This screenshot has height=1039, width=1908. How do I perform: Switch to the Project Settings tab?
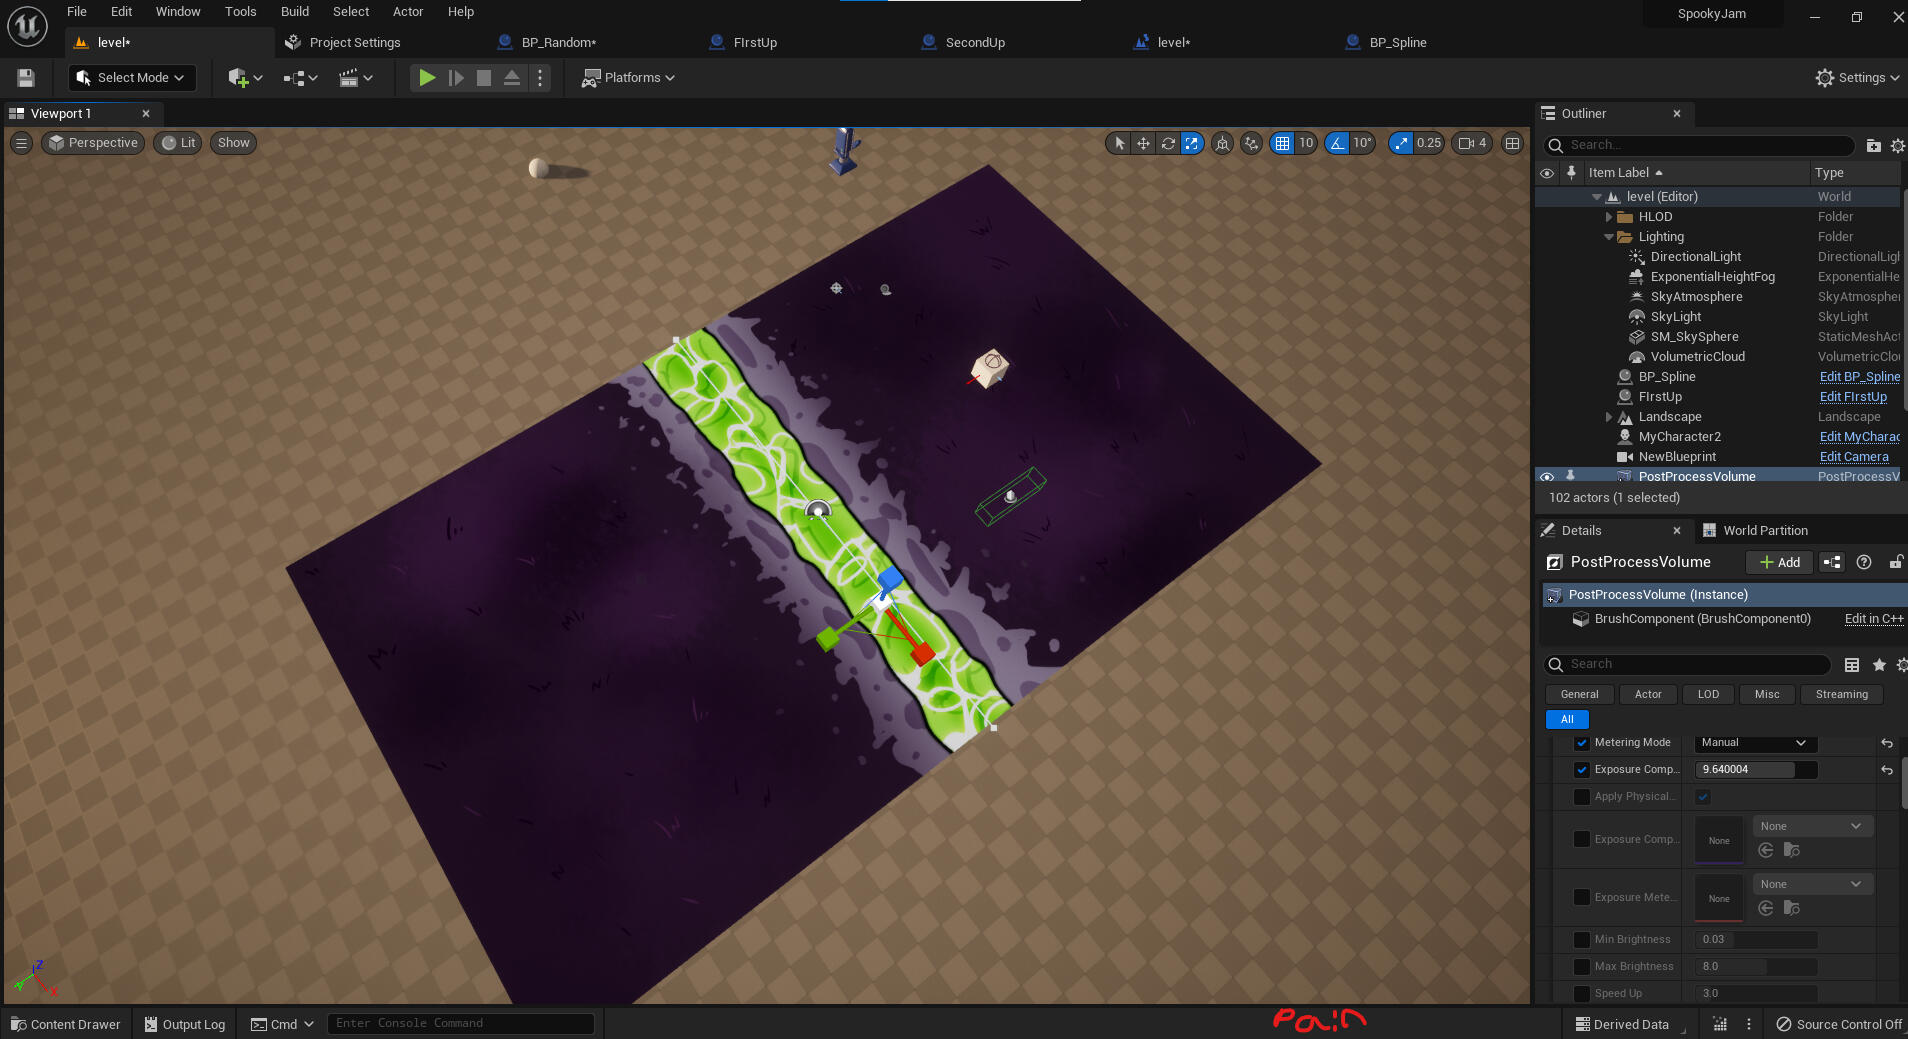354,42
